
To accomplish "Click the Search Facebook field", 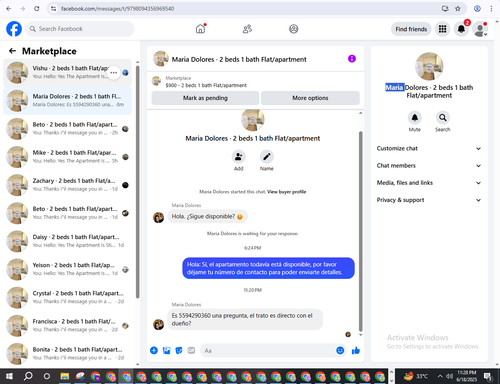I will pyautogui.click(x=80, y=29).
